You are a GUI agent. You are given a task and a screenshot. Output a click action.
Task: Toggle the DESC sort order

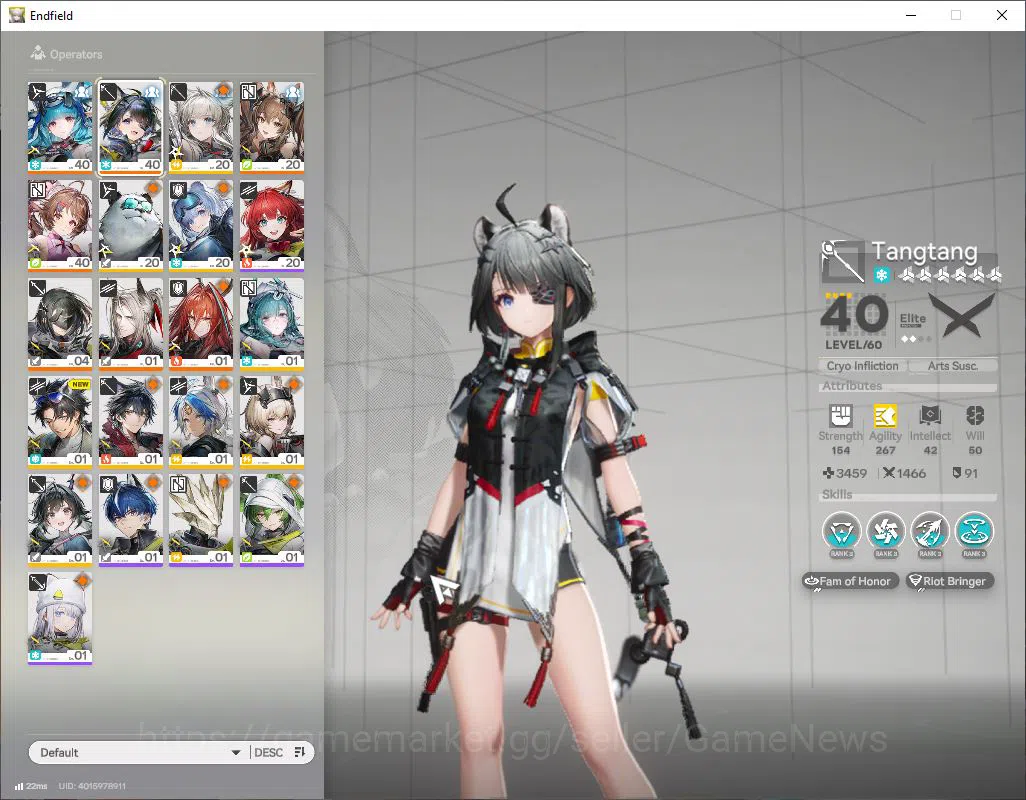coord(268,752)
